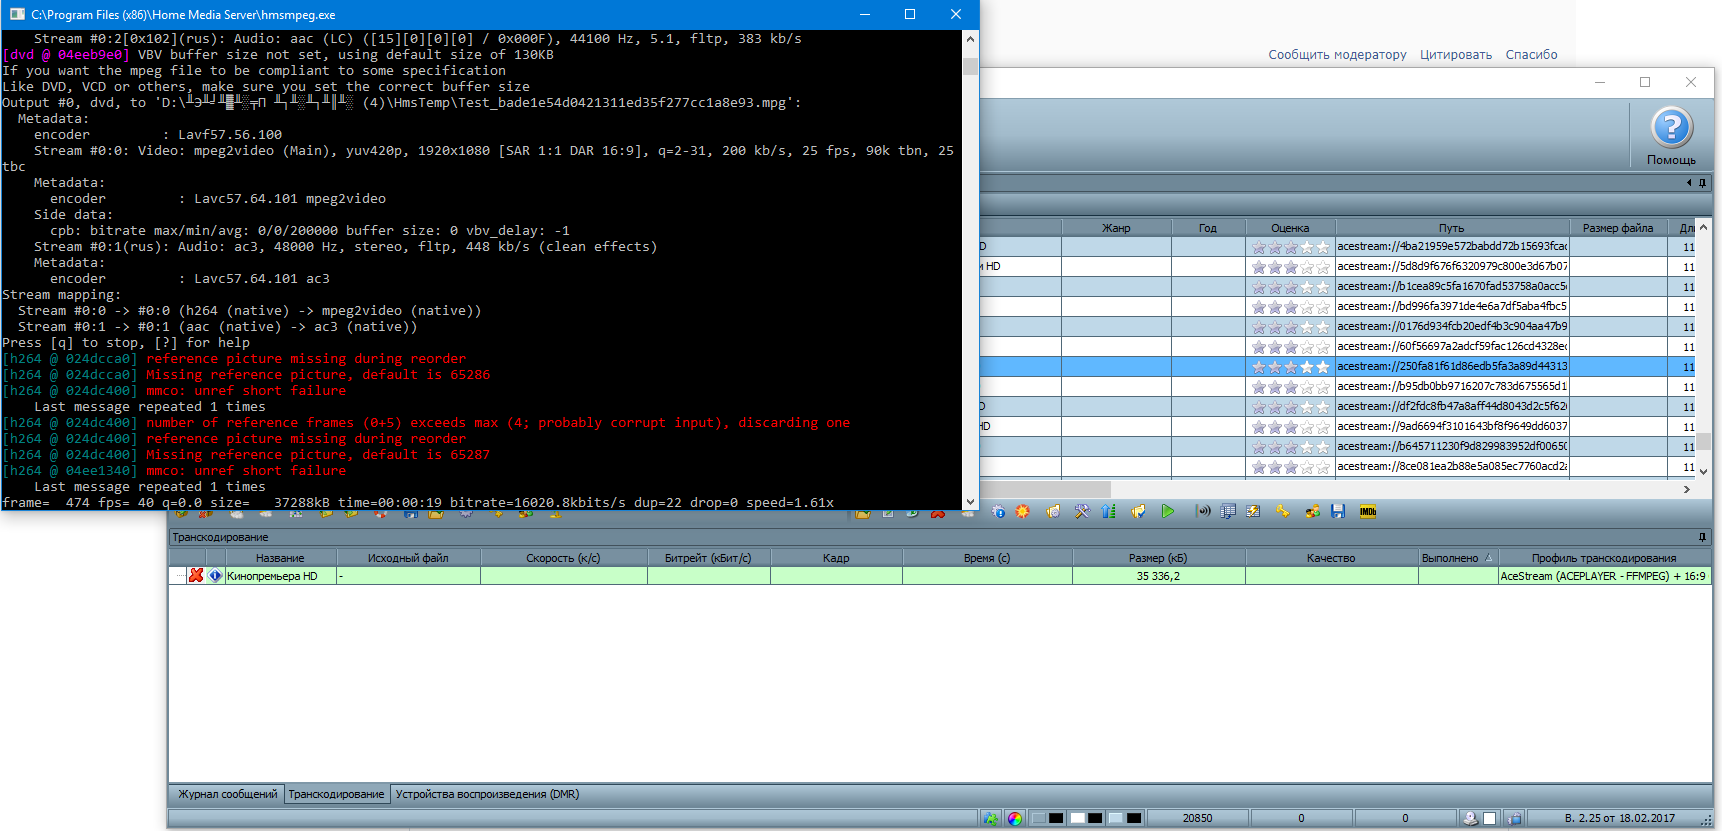Click the color wheel icon in status bar

pos(1015,818)
